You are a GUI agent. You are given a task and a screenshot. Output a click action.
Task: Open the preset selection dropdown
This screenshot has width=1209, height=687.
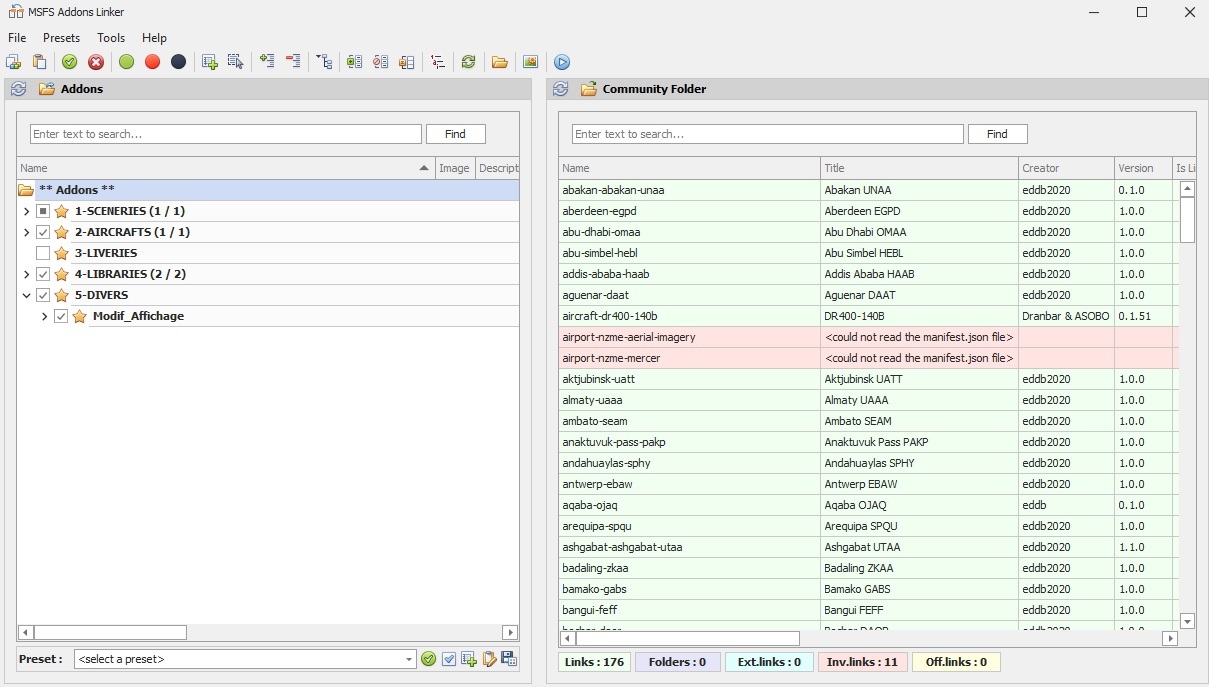coord(409,659)
